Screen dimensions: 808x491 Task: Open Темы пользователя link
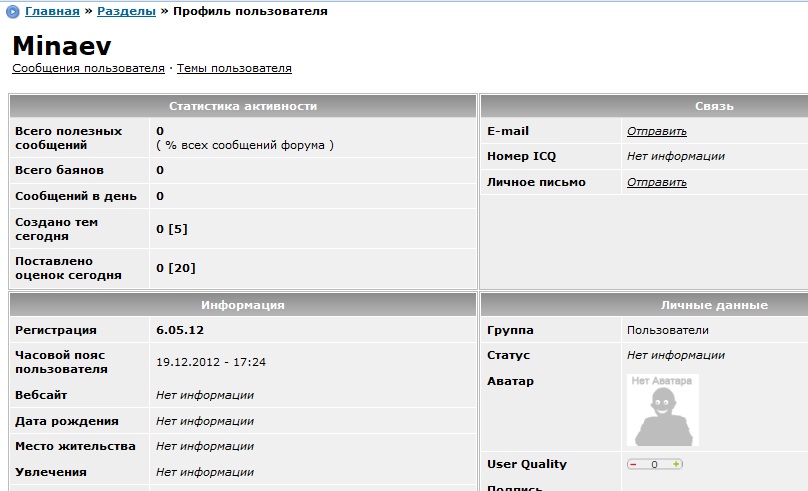(234, 69)
